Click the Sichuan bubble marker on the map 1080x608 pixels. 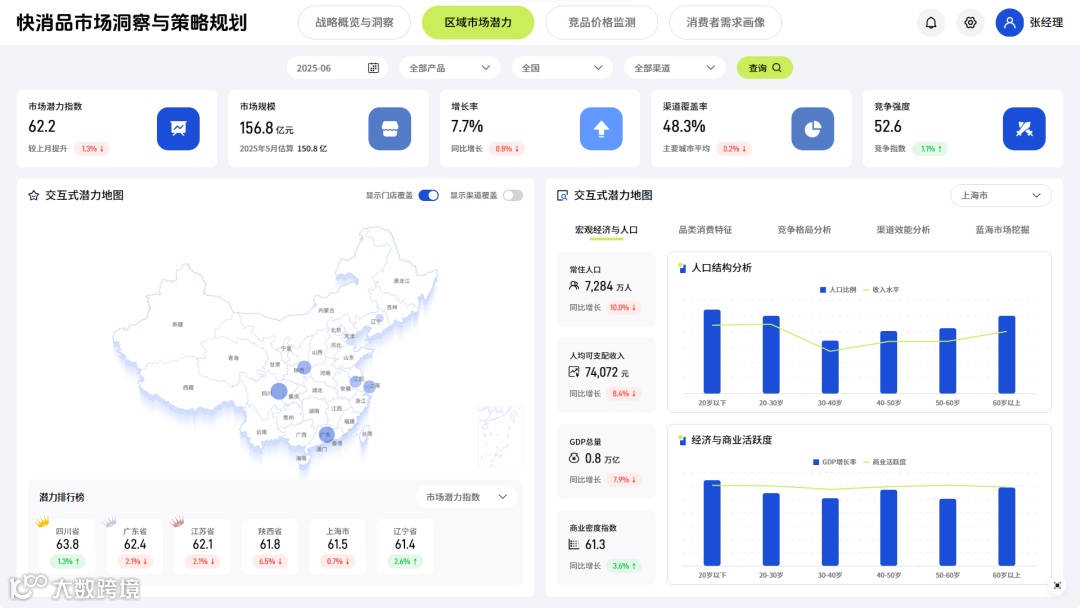[279, 391]
